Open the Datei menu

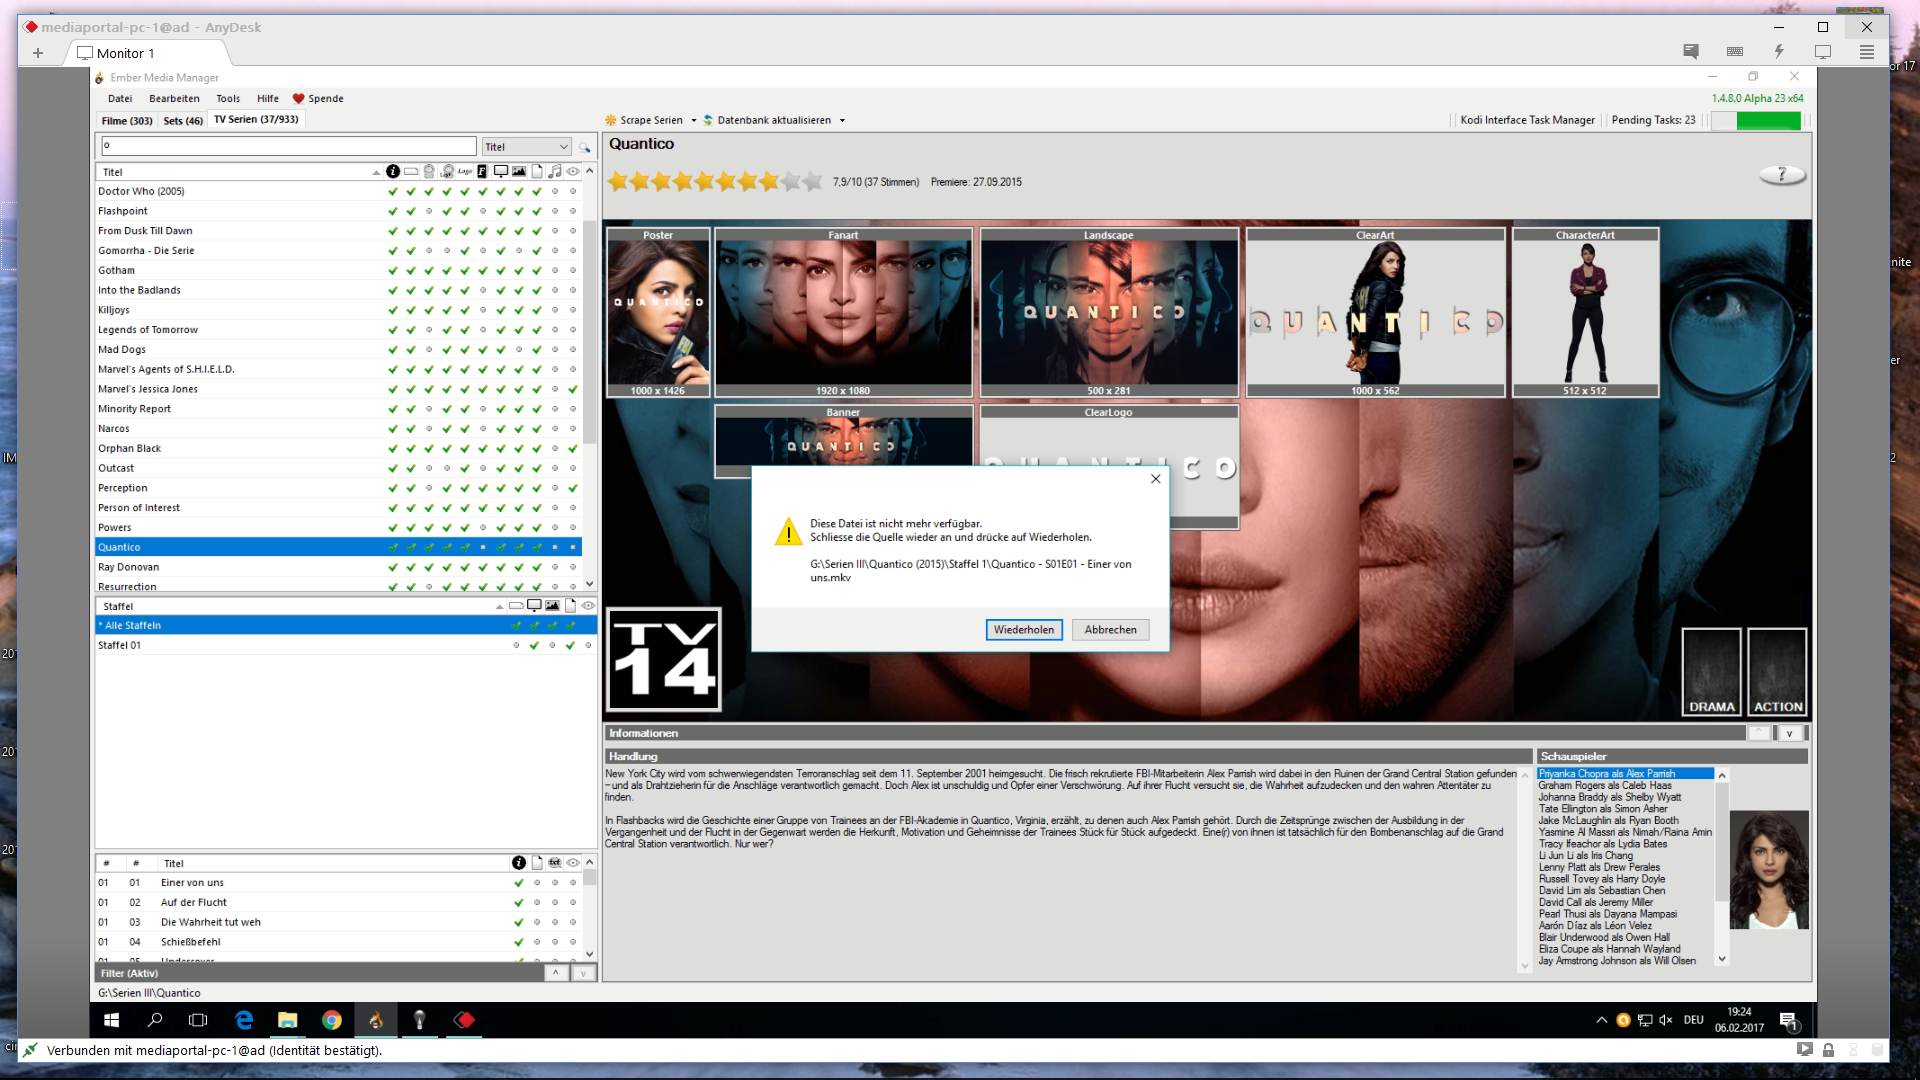[120, 99]
